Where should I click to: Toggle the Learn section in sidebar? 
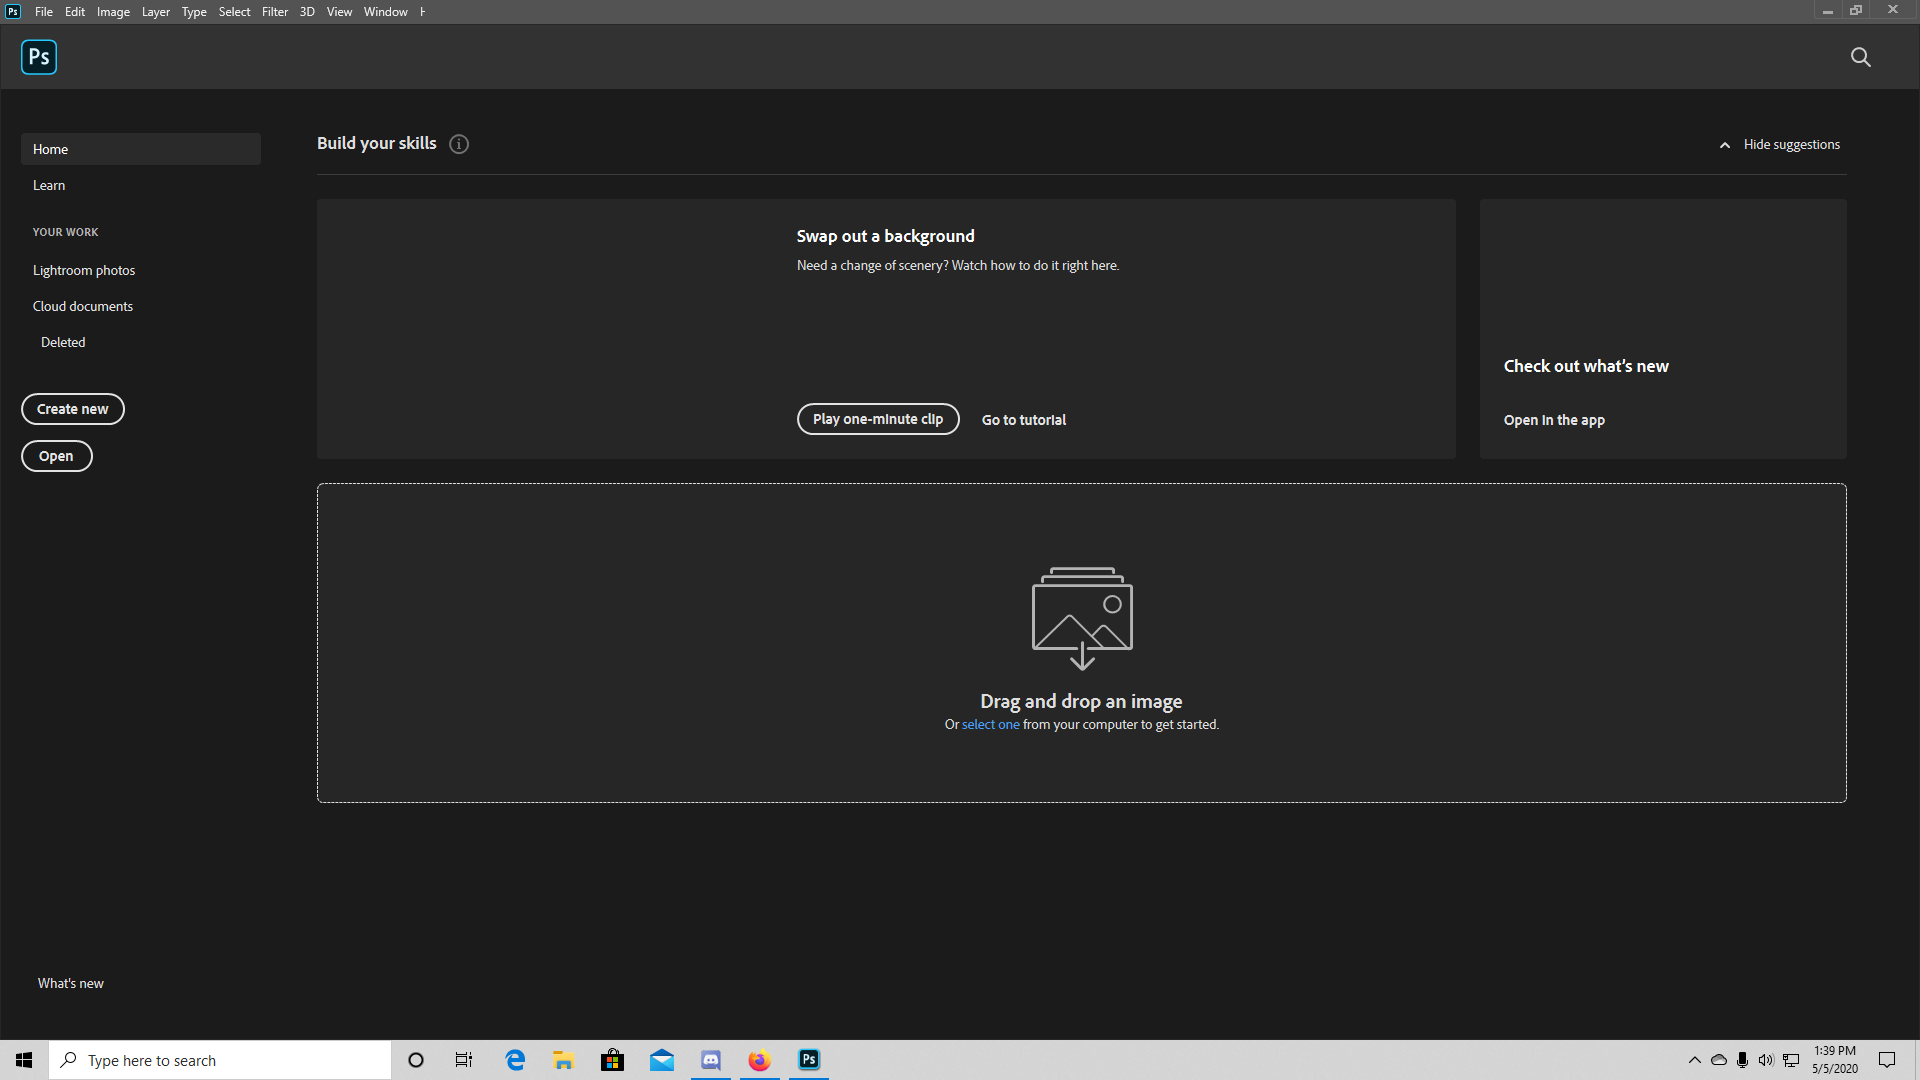click(49, 185)
